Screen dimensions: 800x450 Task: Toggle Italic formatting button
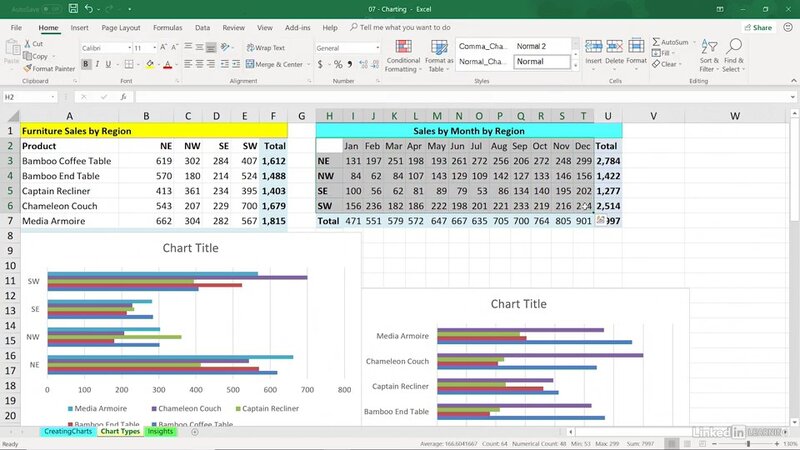pyautogui.click(x=99, y=64)
